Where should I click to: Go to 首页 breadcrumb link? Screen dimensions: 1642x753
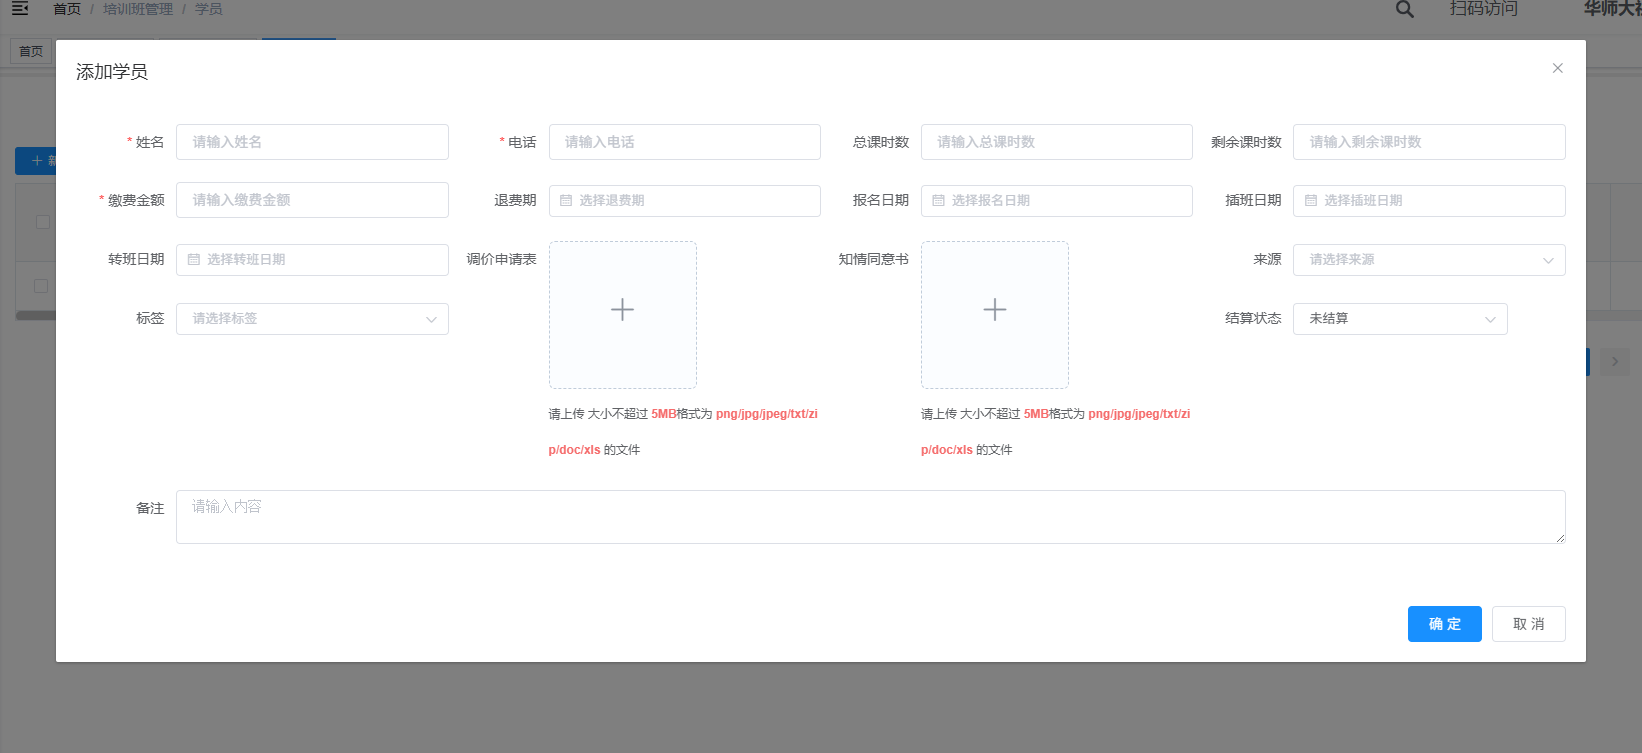point(67,9)
